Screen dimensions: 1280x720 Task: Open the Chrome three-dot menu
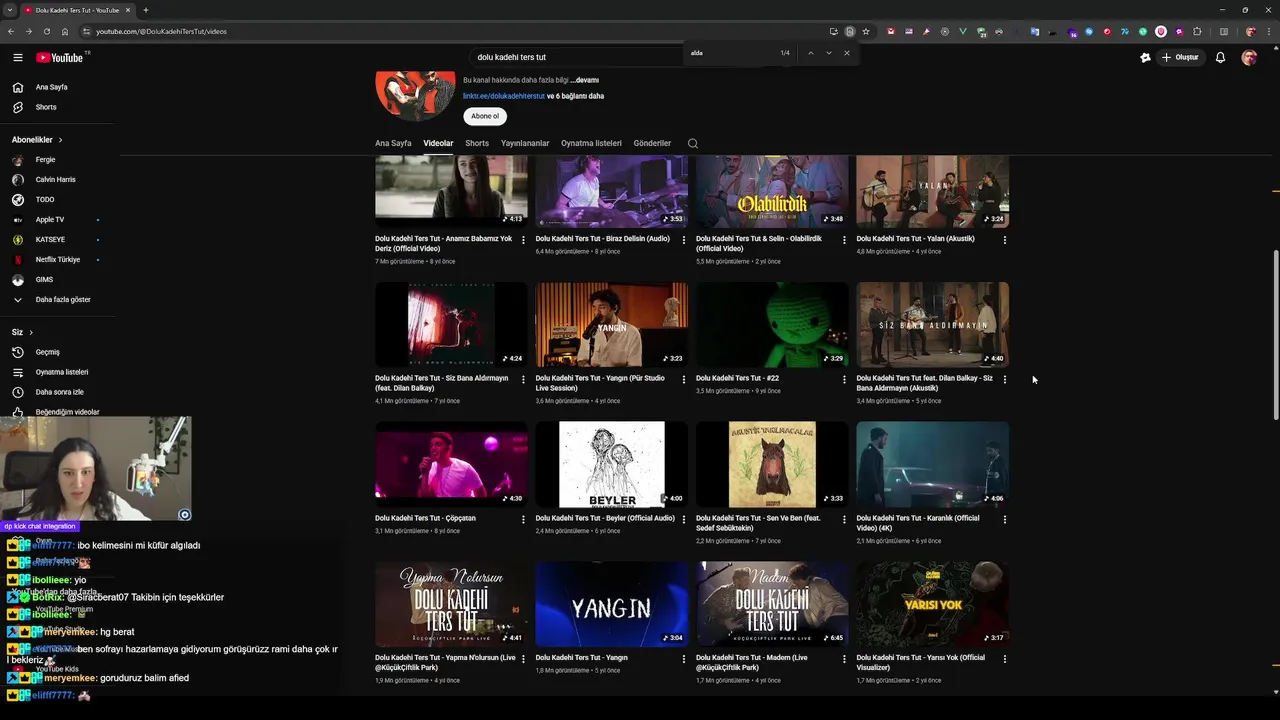coord(1267,31)
